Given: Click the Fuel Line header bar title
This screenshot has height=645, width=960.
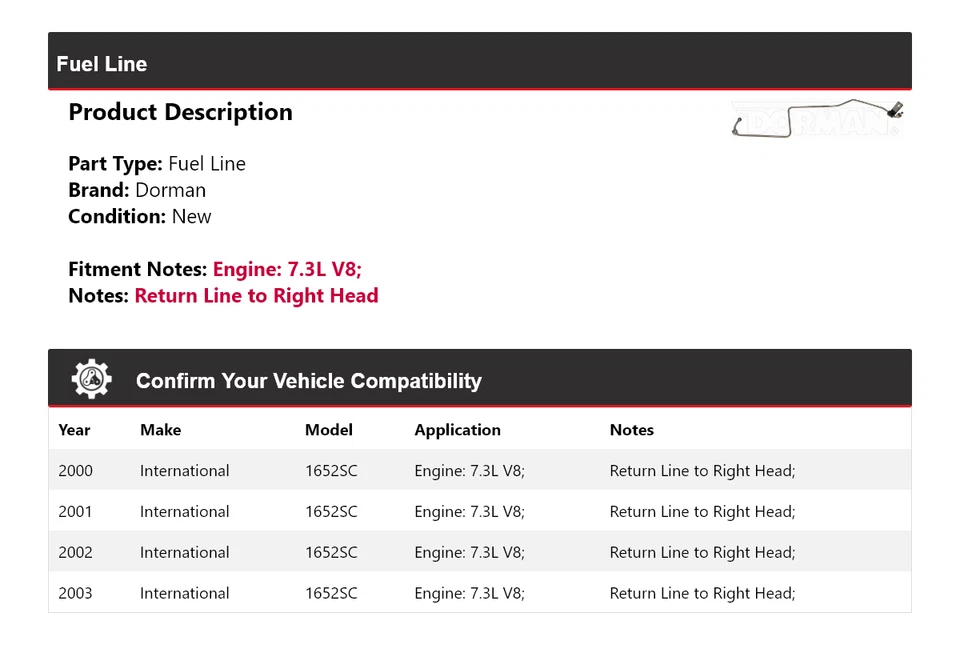Looking at the screenshot, I should (102, 64).
